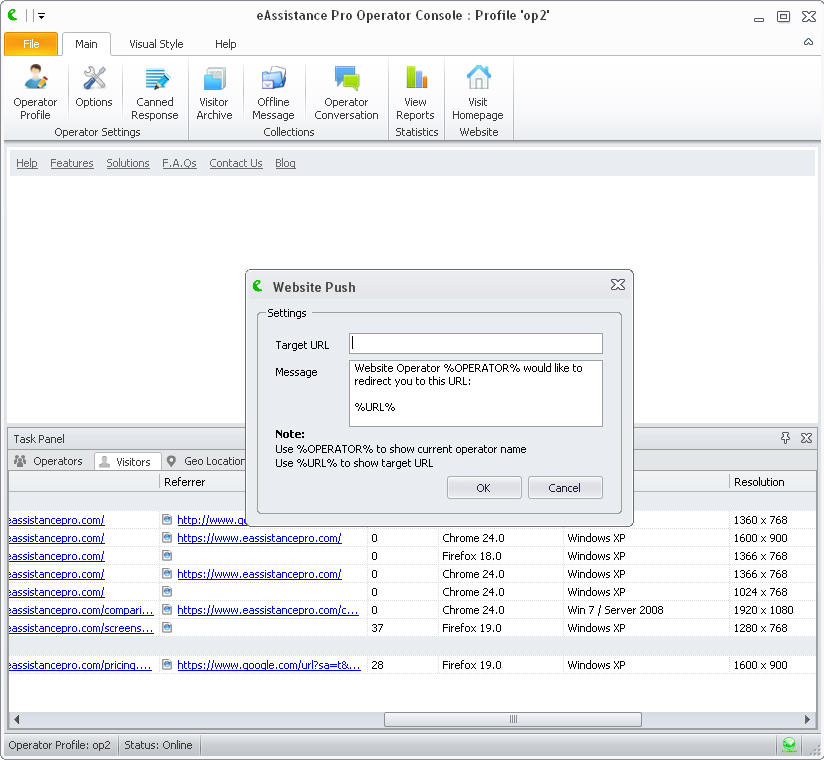Click referrer icon in the Firefox 19.0 screens row

(167, 627)
